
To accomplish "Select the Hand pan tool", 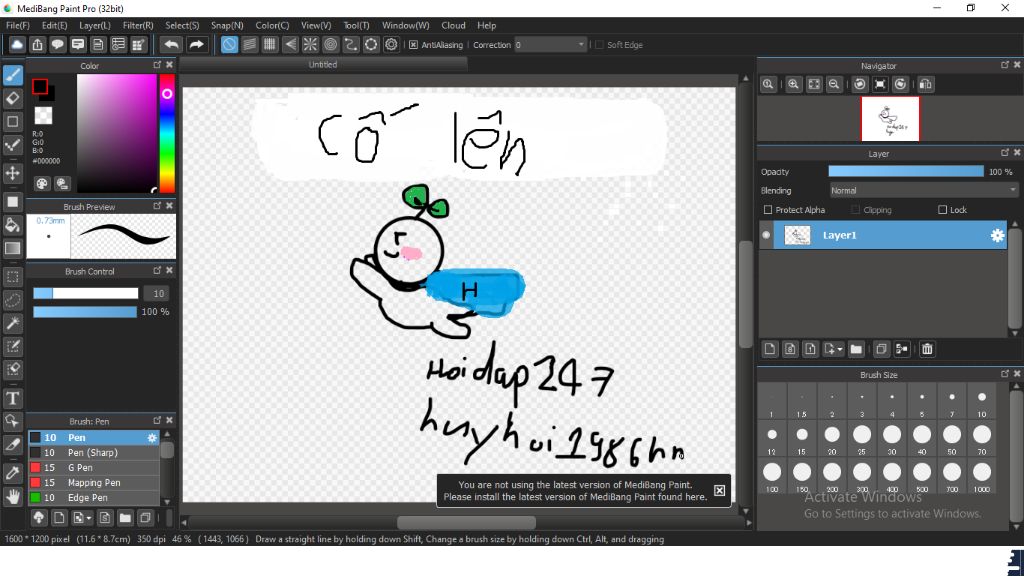I will click(x=12, y=497).
